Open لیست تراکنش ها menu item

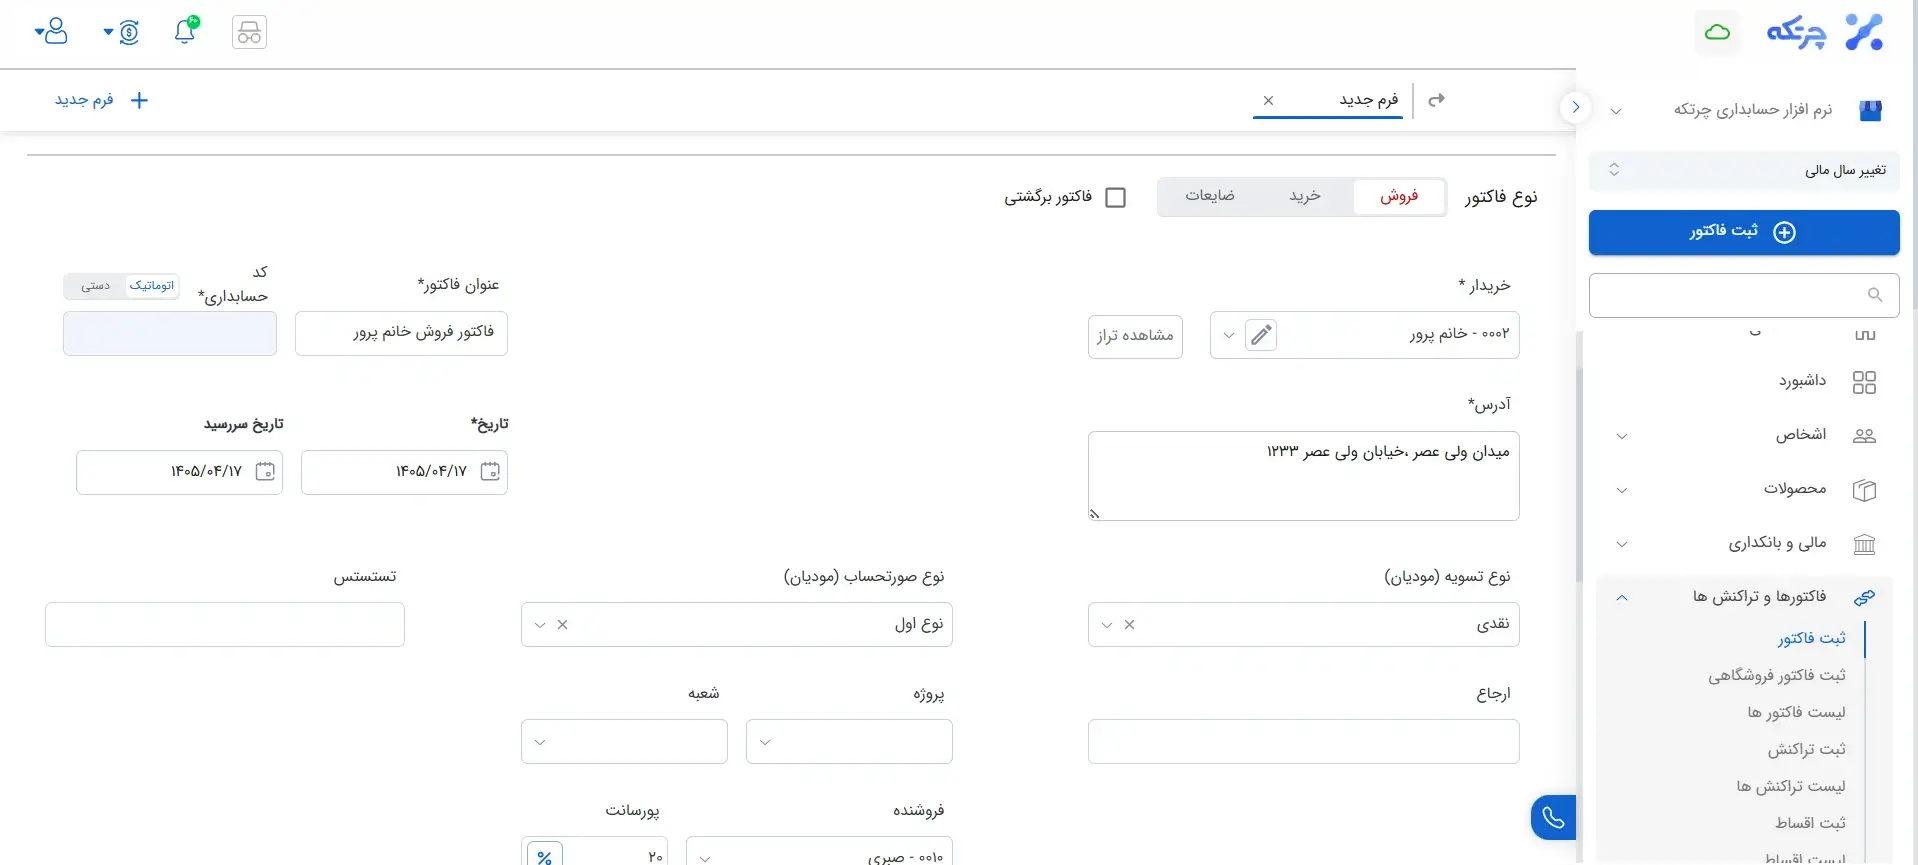click(1791, 786)
